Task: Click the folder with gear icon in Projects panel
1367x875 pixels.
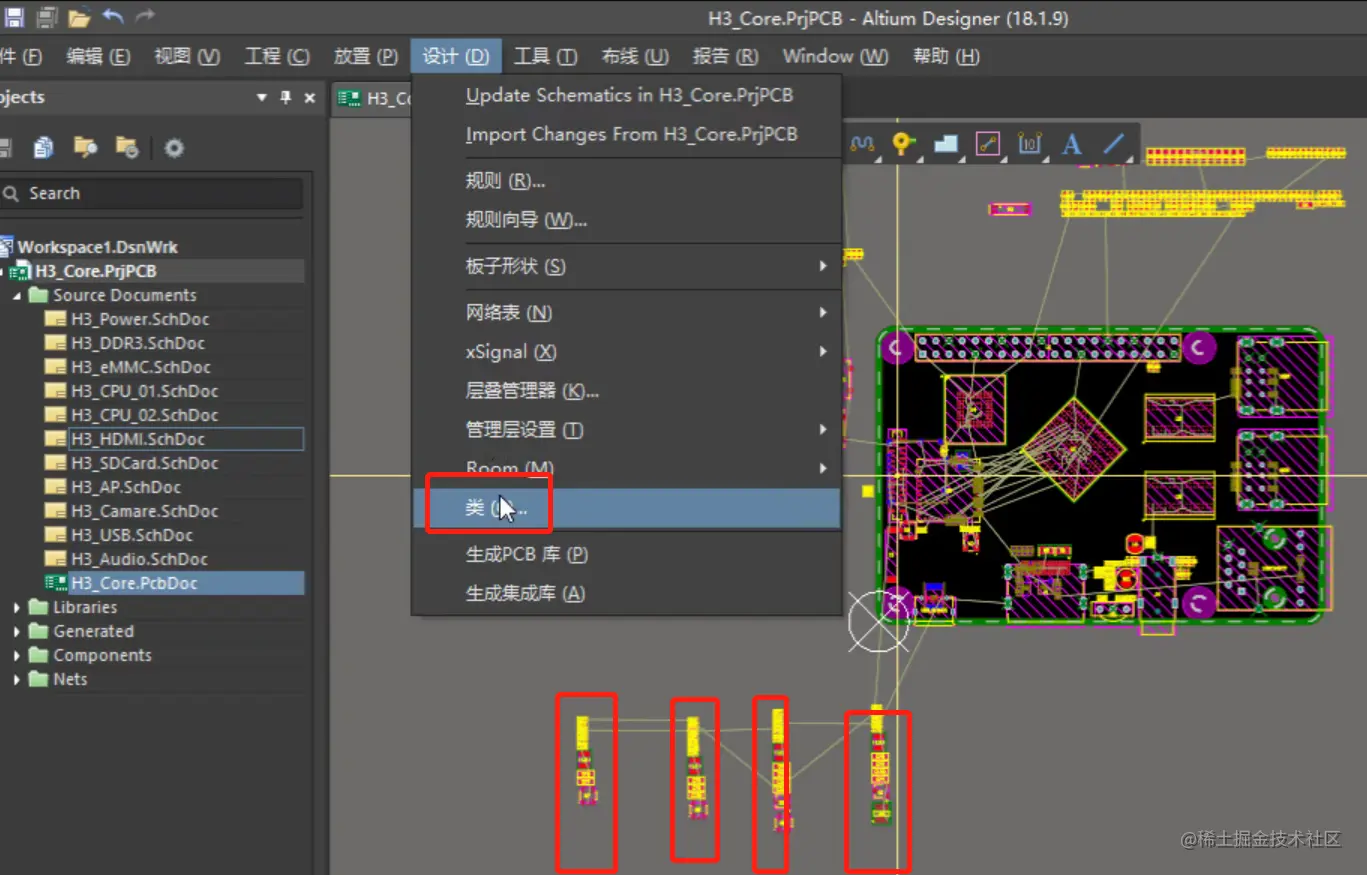Action: [x=127, y=148]
